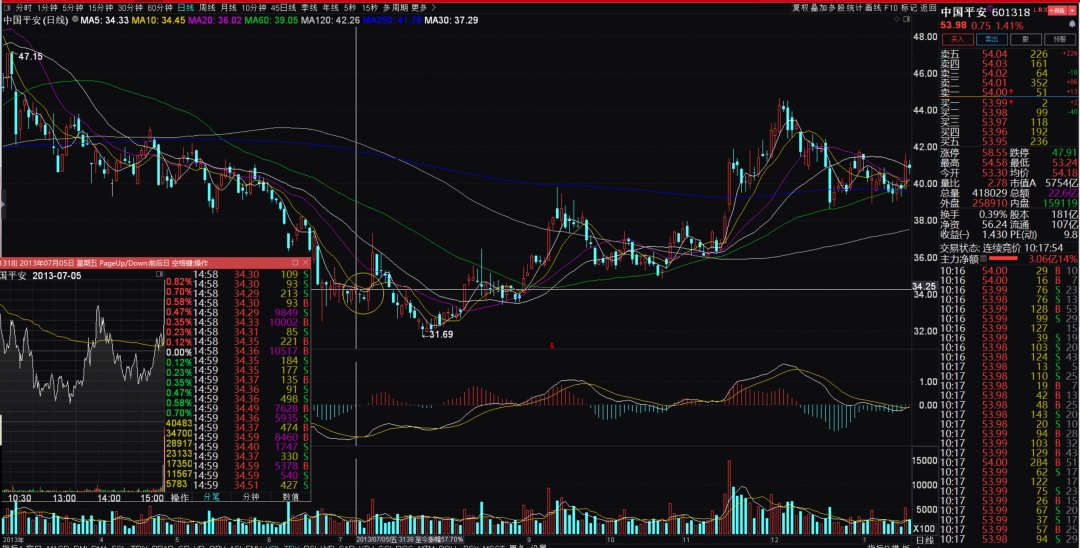Open the 统计 statistics menu

(x=855, y=8)
